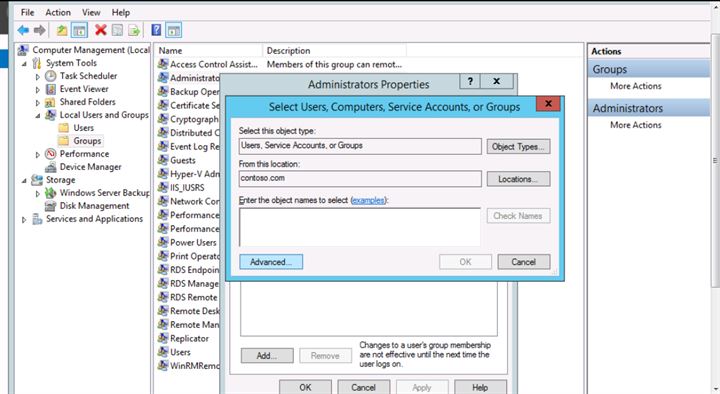Click in the object names text box
The width and height of the screenshot is (720, 394).
pyautogui.click(x=360, y=227)
